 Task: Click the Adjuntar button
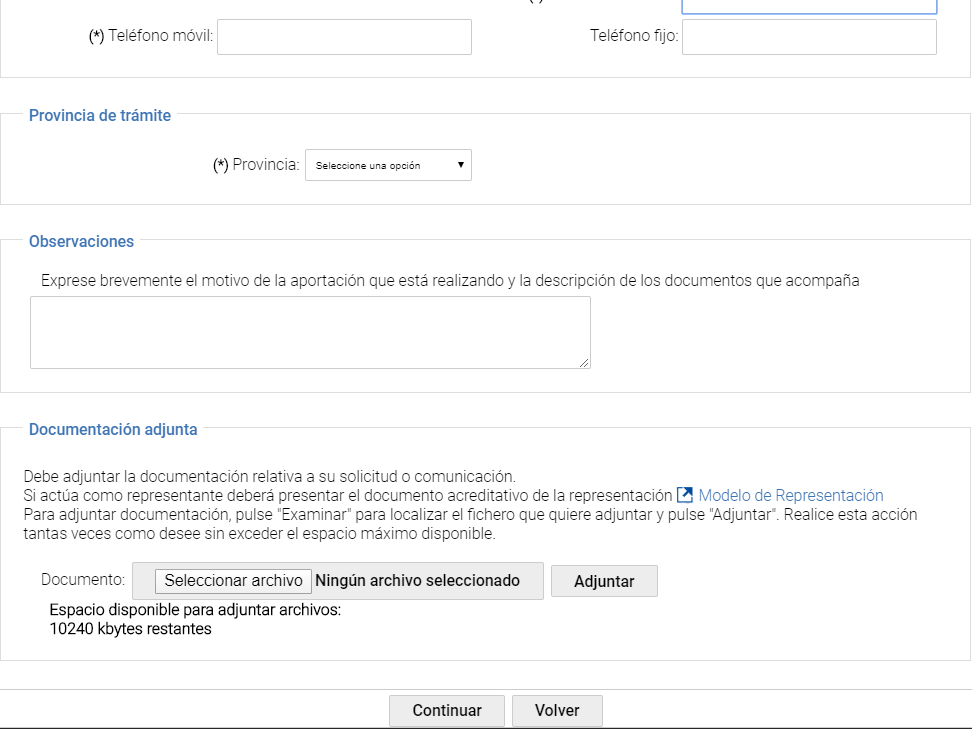pyautogui.click(x=604, y=581)
